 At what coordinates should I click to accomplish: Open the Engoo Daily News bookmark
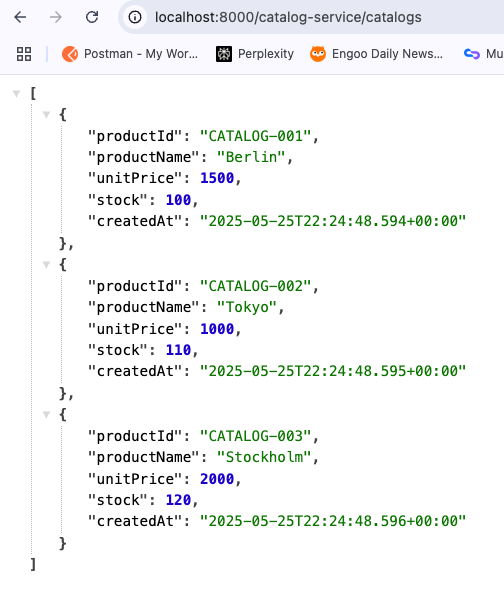(x=377, y=54)
